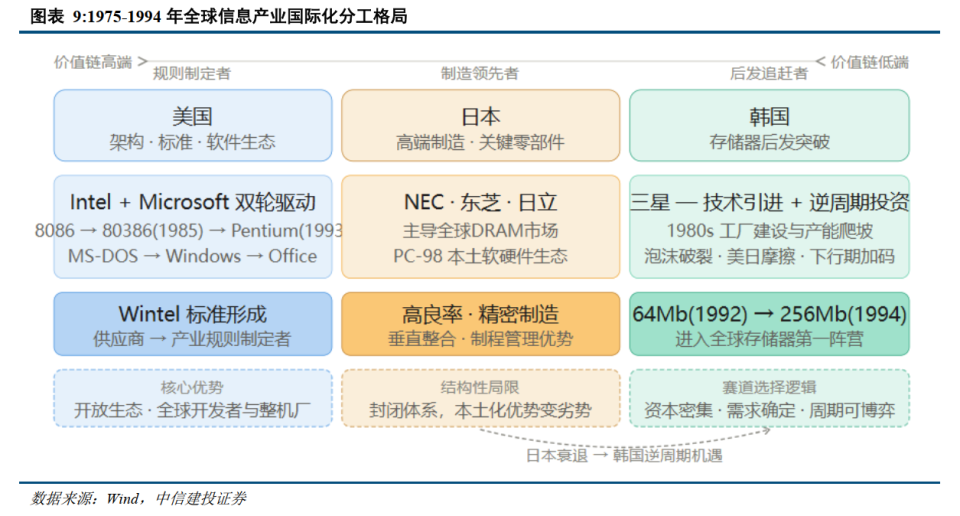Image resolution: width=960 pixels, height=516 pixels.
Task: Click the '后发追赶者' column heading
Action: point(769,74)
